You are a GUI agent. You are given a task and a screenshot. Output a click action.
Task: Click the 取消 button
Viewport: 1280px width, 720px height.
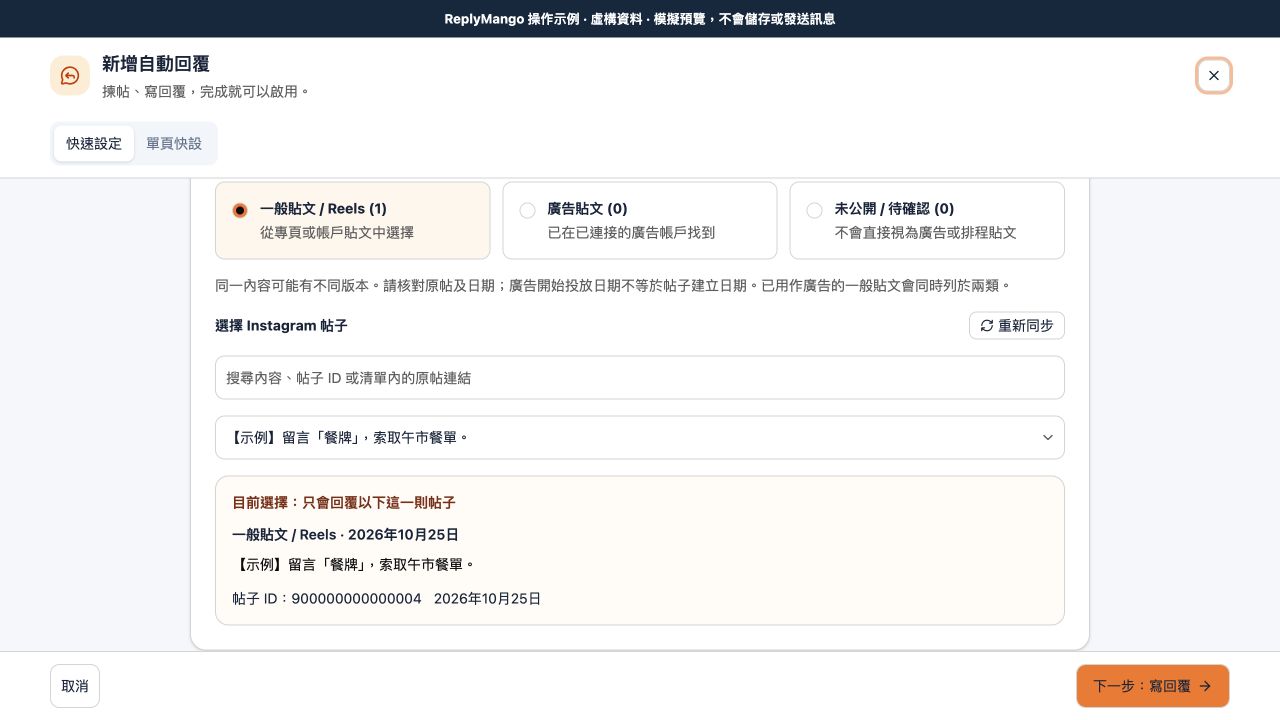tap(75, 686)
